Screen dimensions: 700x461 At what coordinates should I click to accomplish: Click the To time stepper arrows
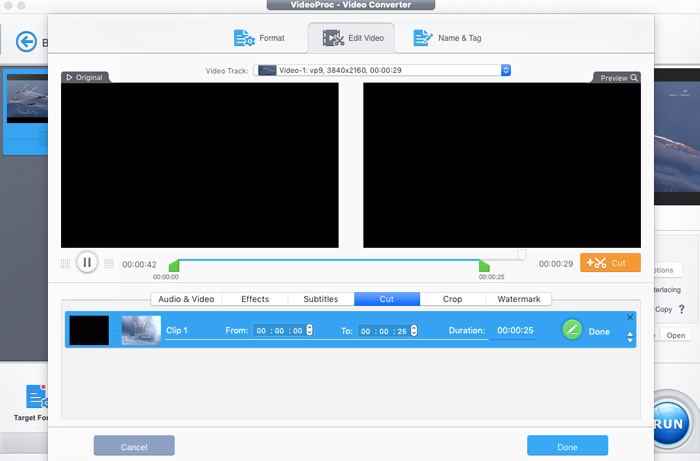(x=414, y=331)
